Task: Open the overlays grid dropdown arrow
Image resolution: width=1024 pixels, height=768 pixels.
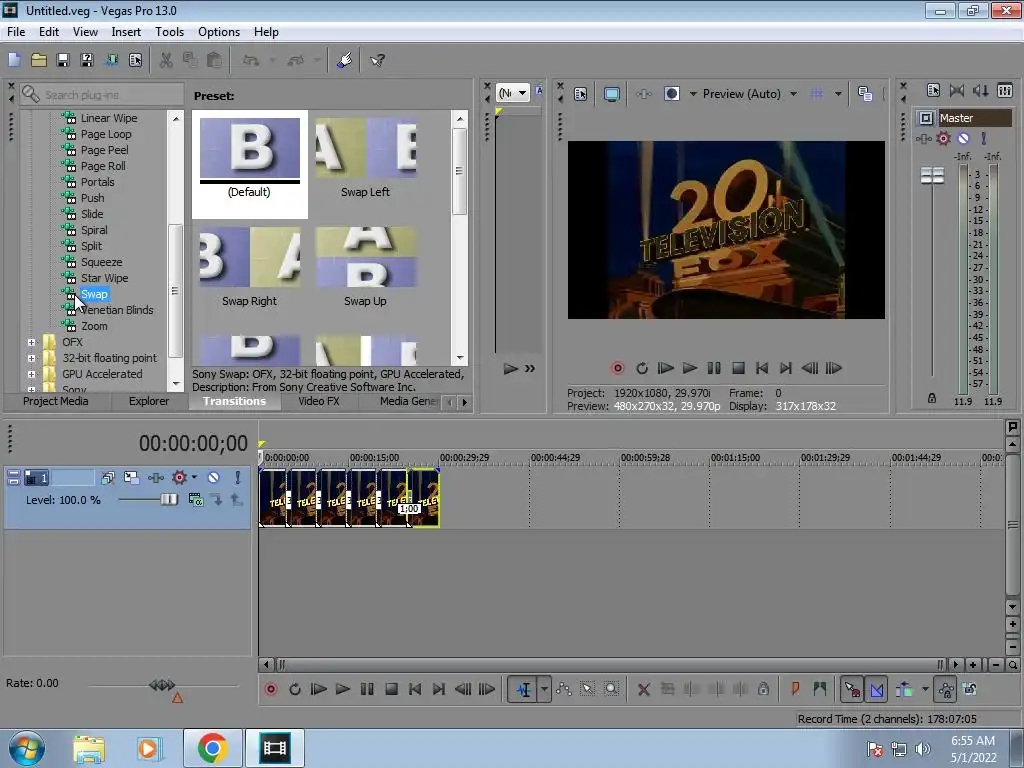Action: click(838, 94)
